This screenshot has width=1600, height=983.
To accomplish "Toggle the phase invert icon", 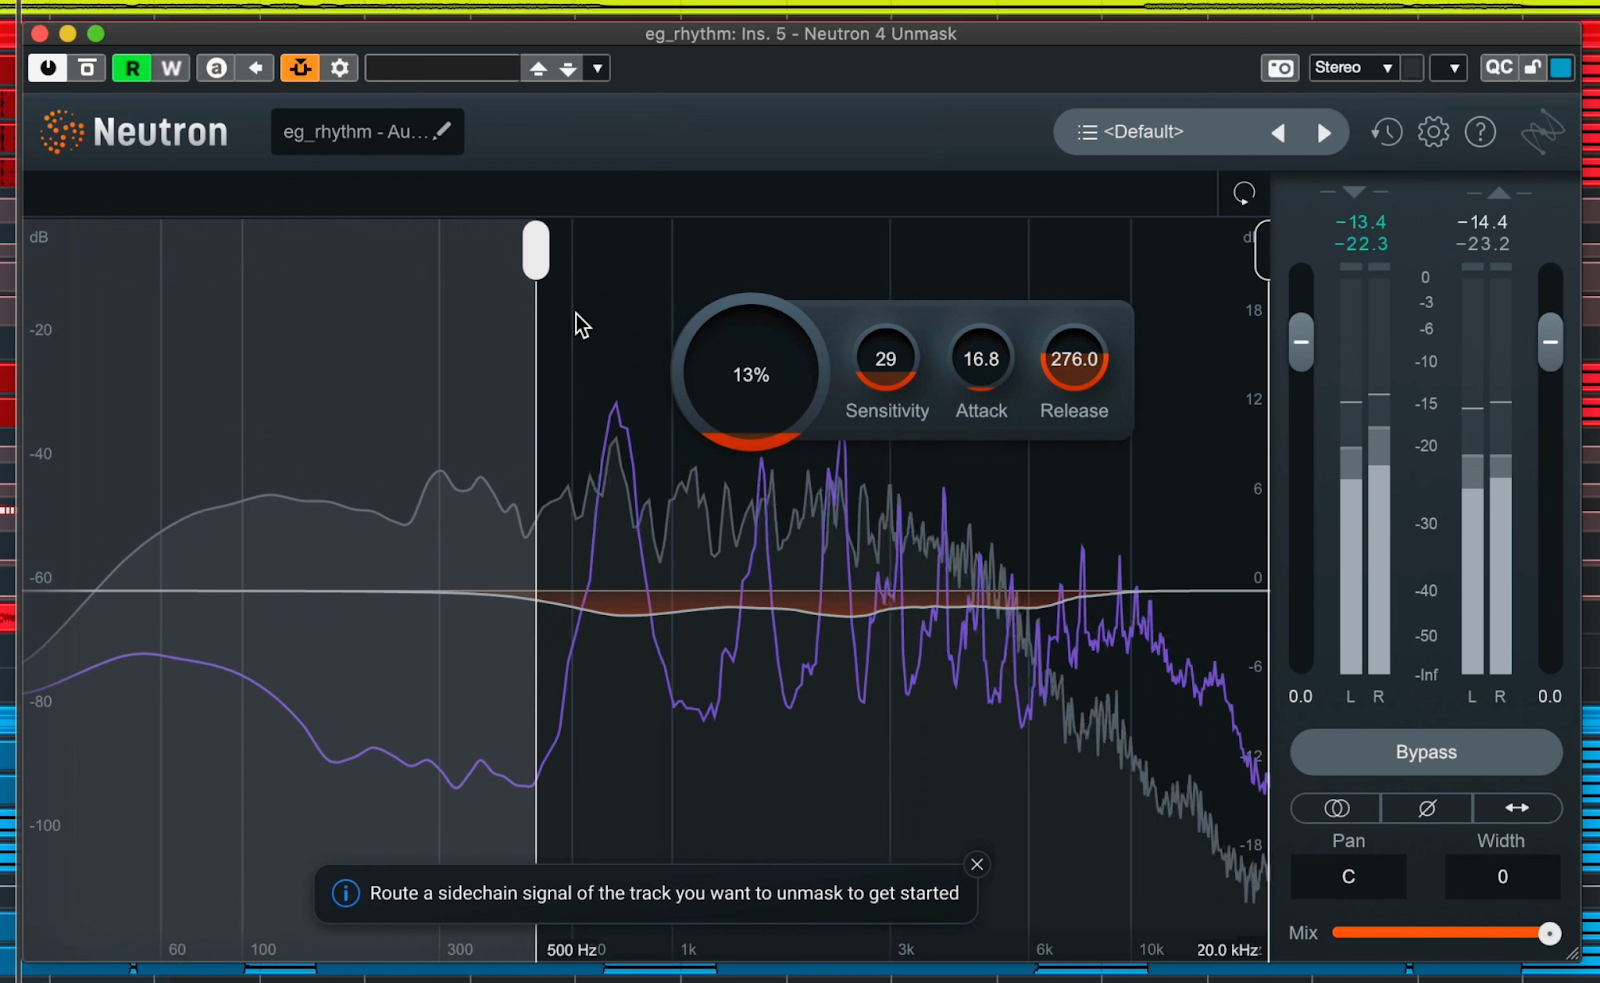I will [1427, 808].
